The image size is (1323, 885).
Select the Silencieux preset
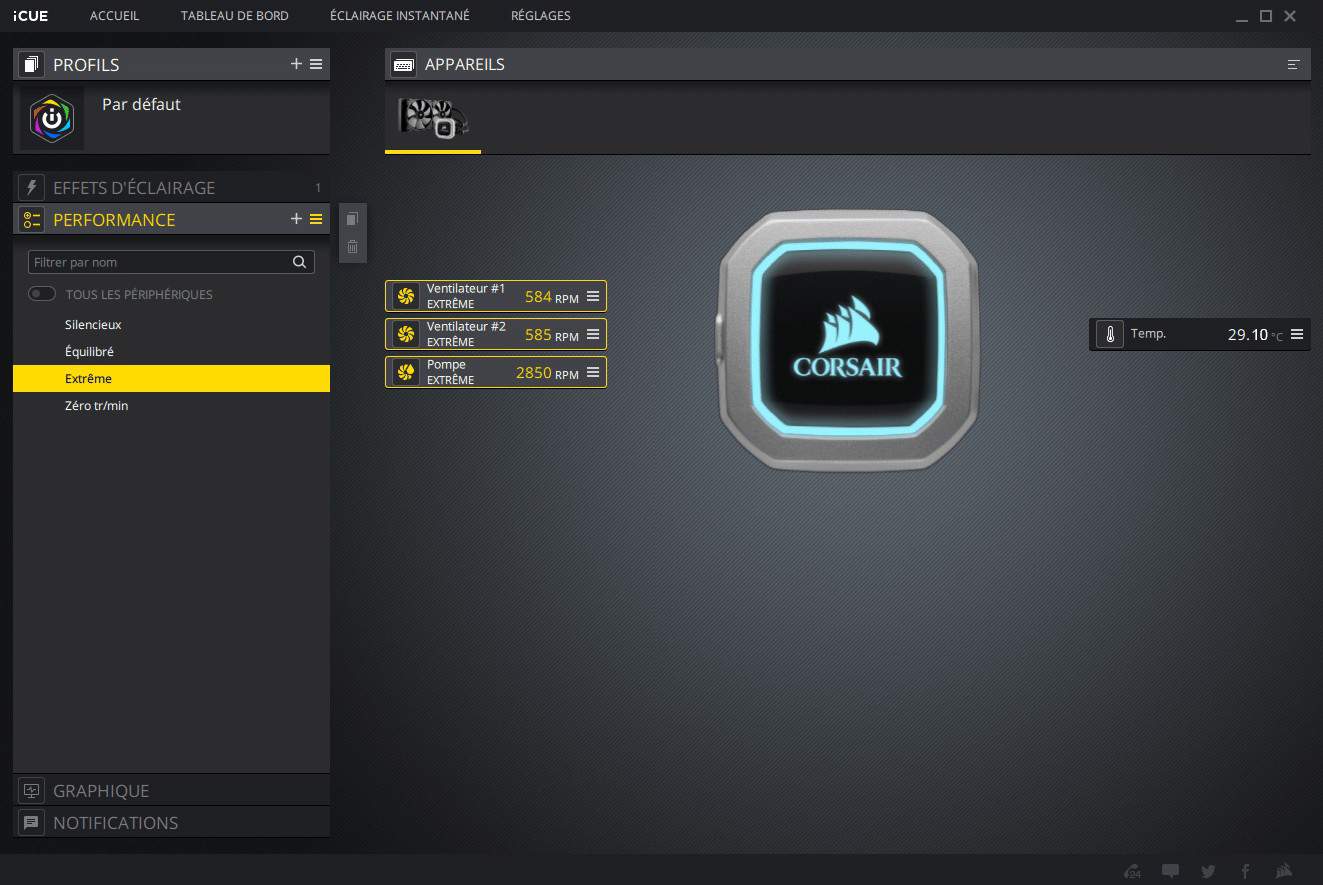93,325
